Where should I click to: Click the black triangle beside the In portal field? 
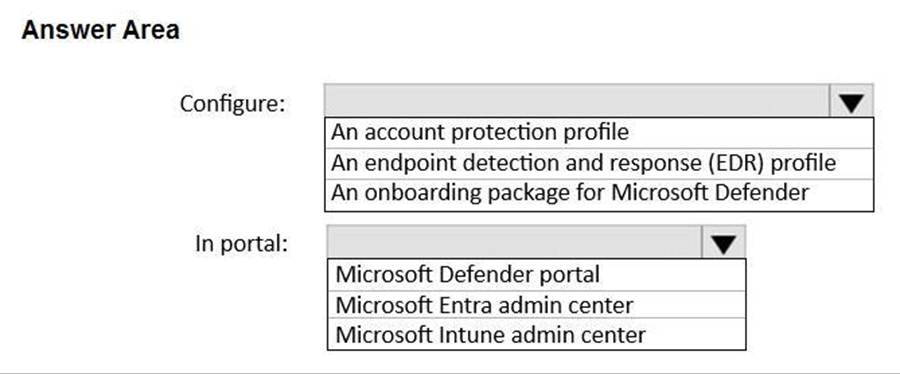tap(723, 243)
